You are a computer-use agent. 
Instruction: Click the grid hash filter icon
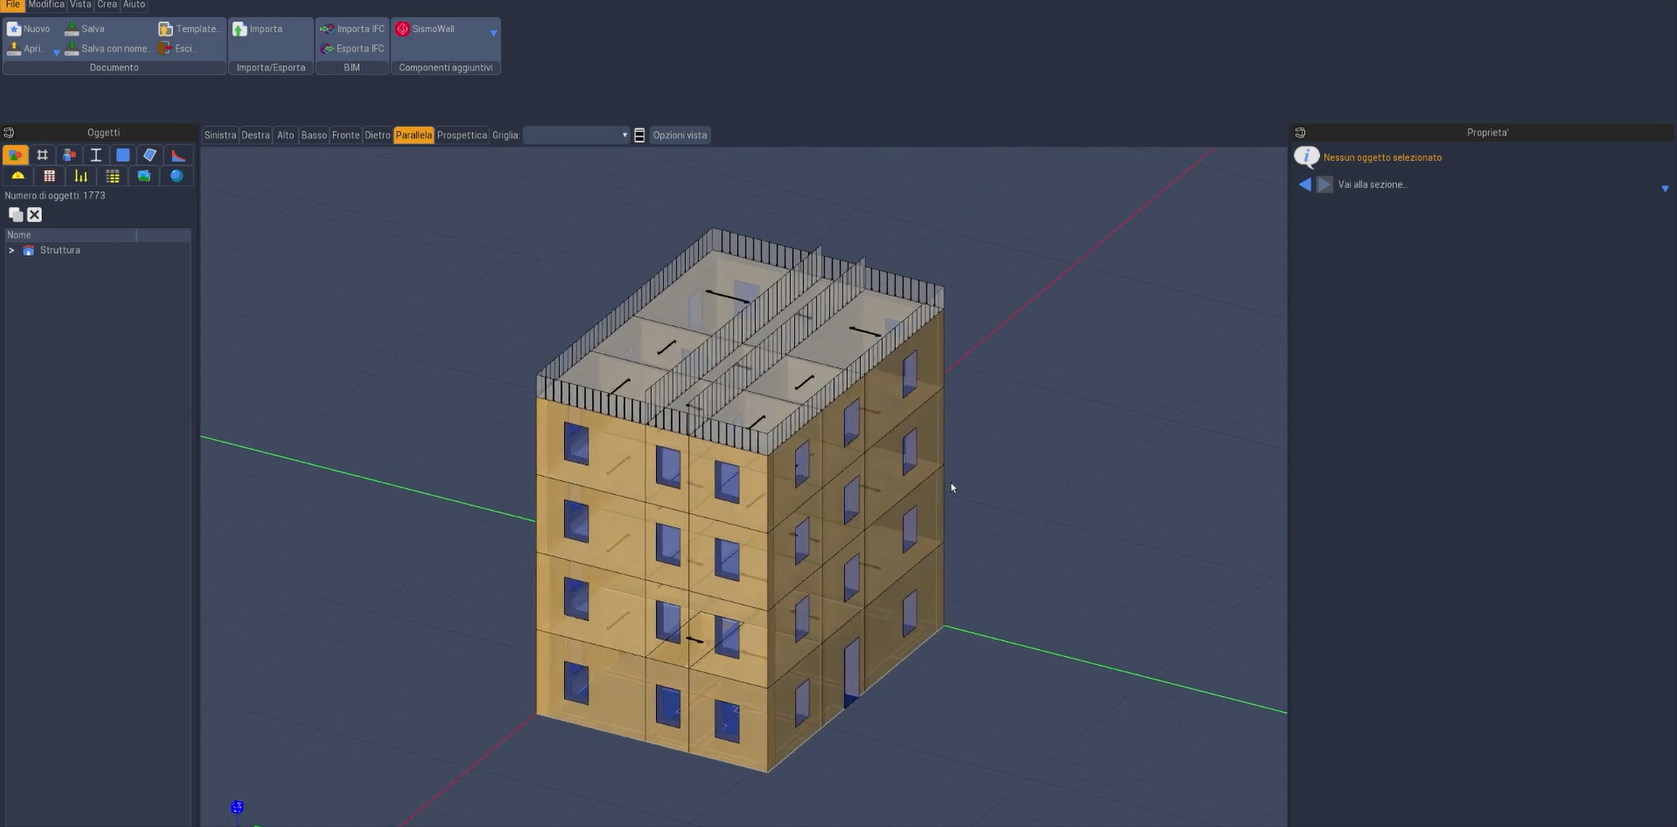point(42,155)
